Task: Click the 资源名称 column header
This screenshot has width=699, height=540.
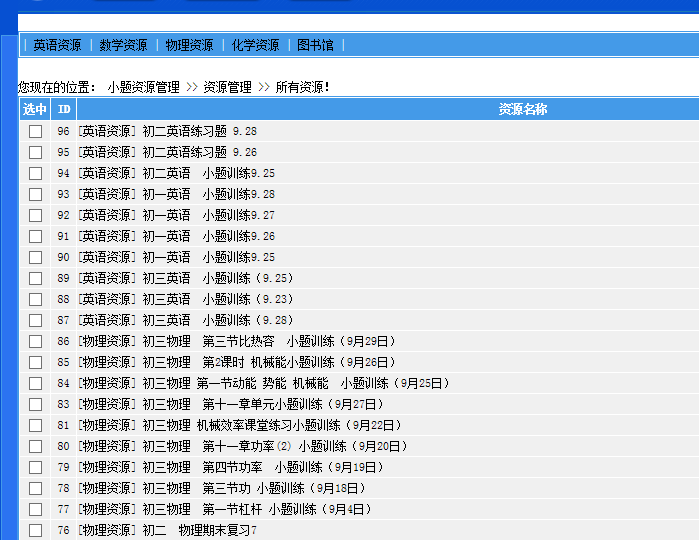Action: (x=522, y=109)
